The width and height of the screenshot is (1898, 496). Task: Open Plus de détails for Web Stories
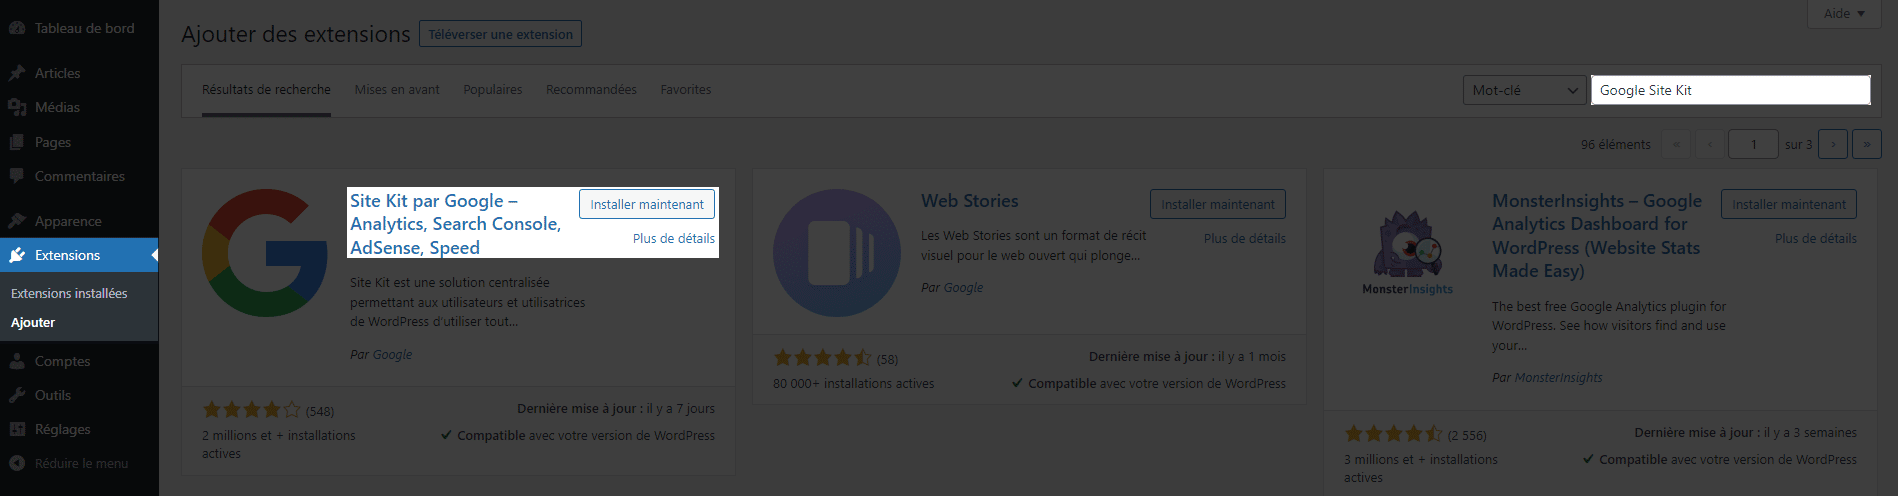click(x=1244, y=238)
